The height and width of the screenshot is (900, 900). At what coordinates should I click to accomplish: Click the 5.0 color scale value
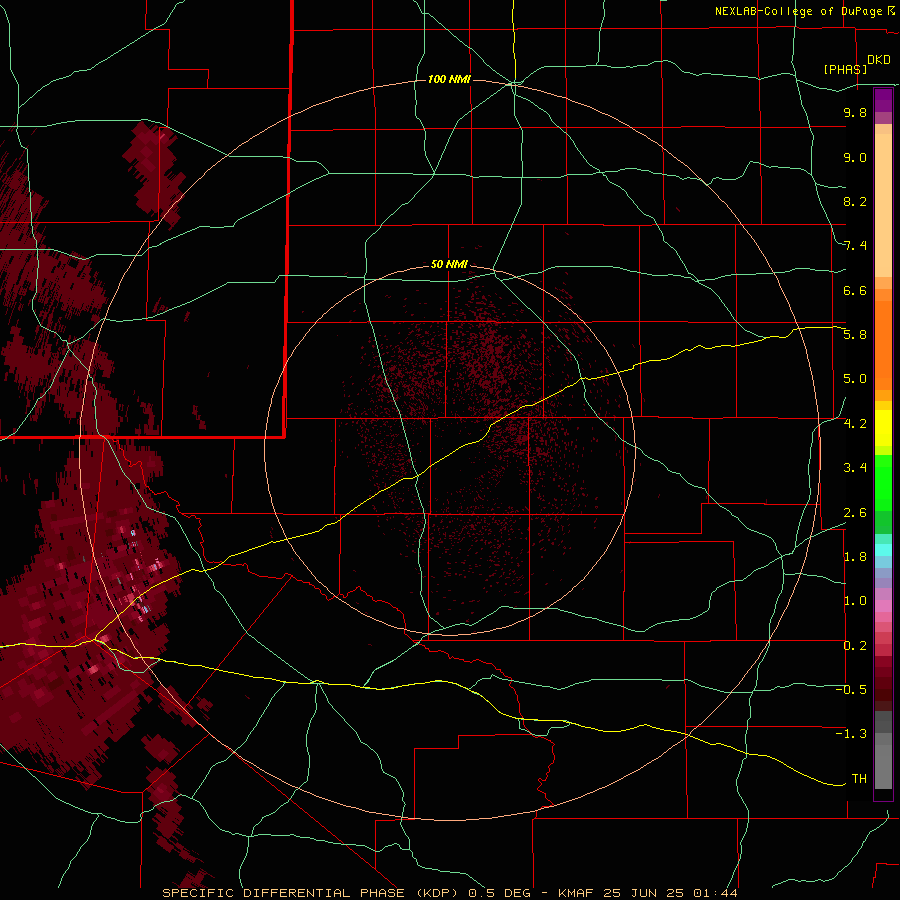(x=855, y=379)
